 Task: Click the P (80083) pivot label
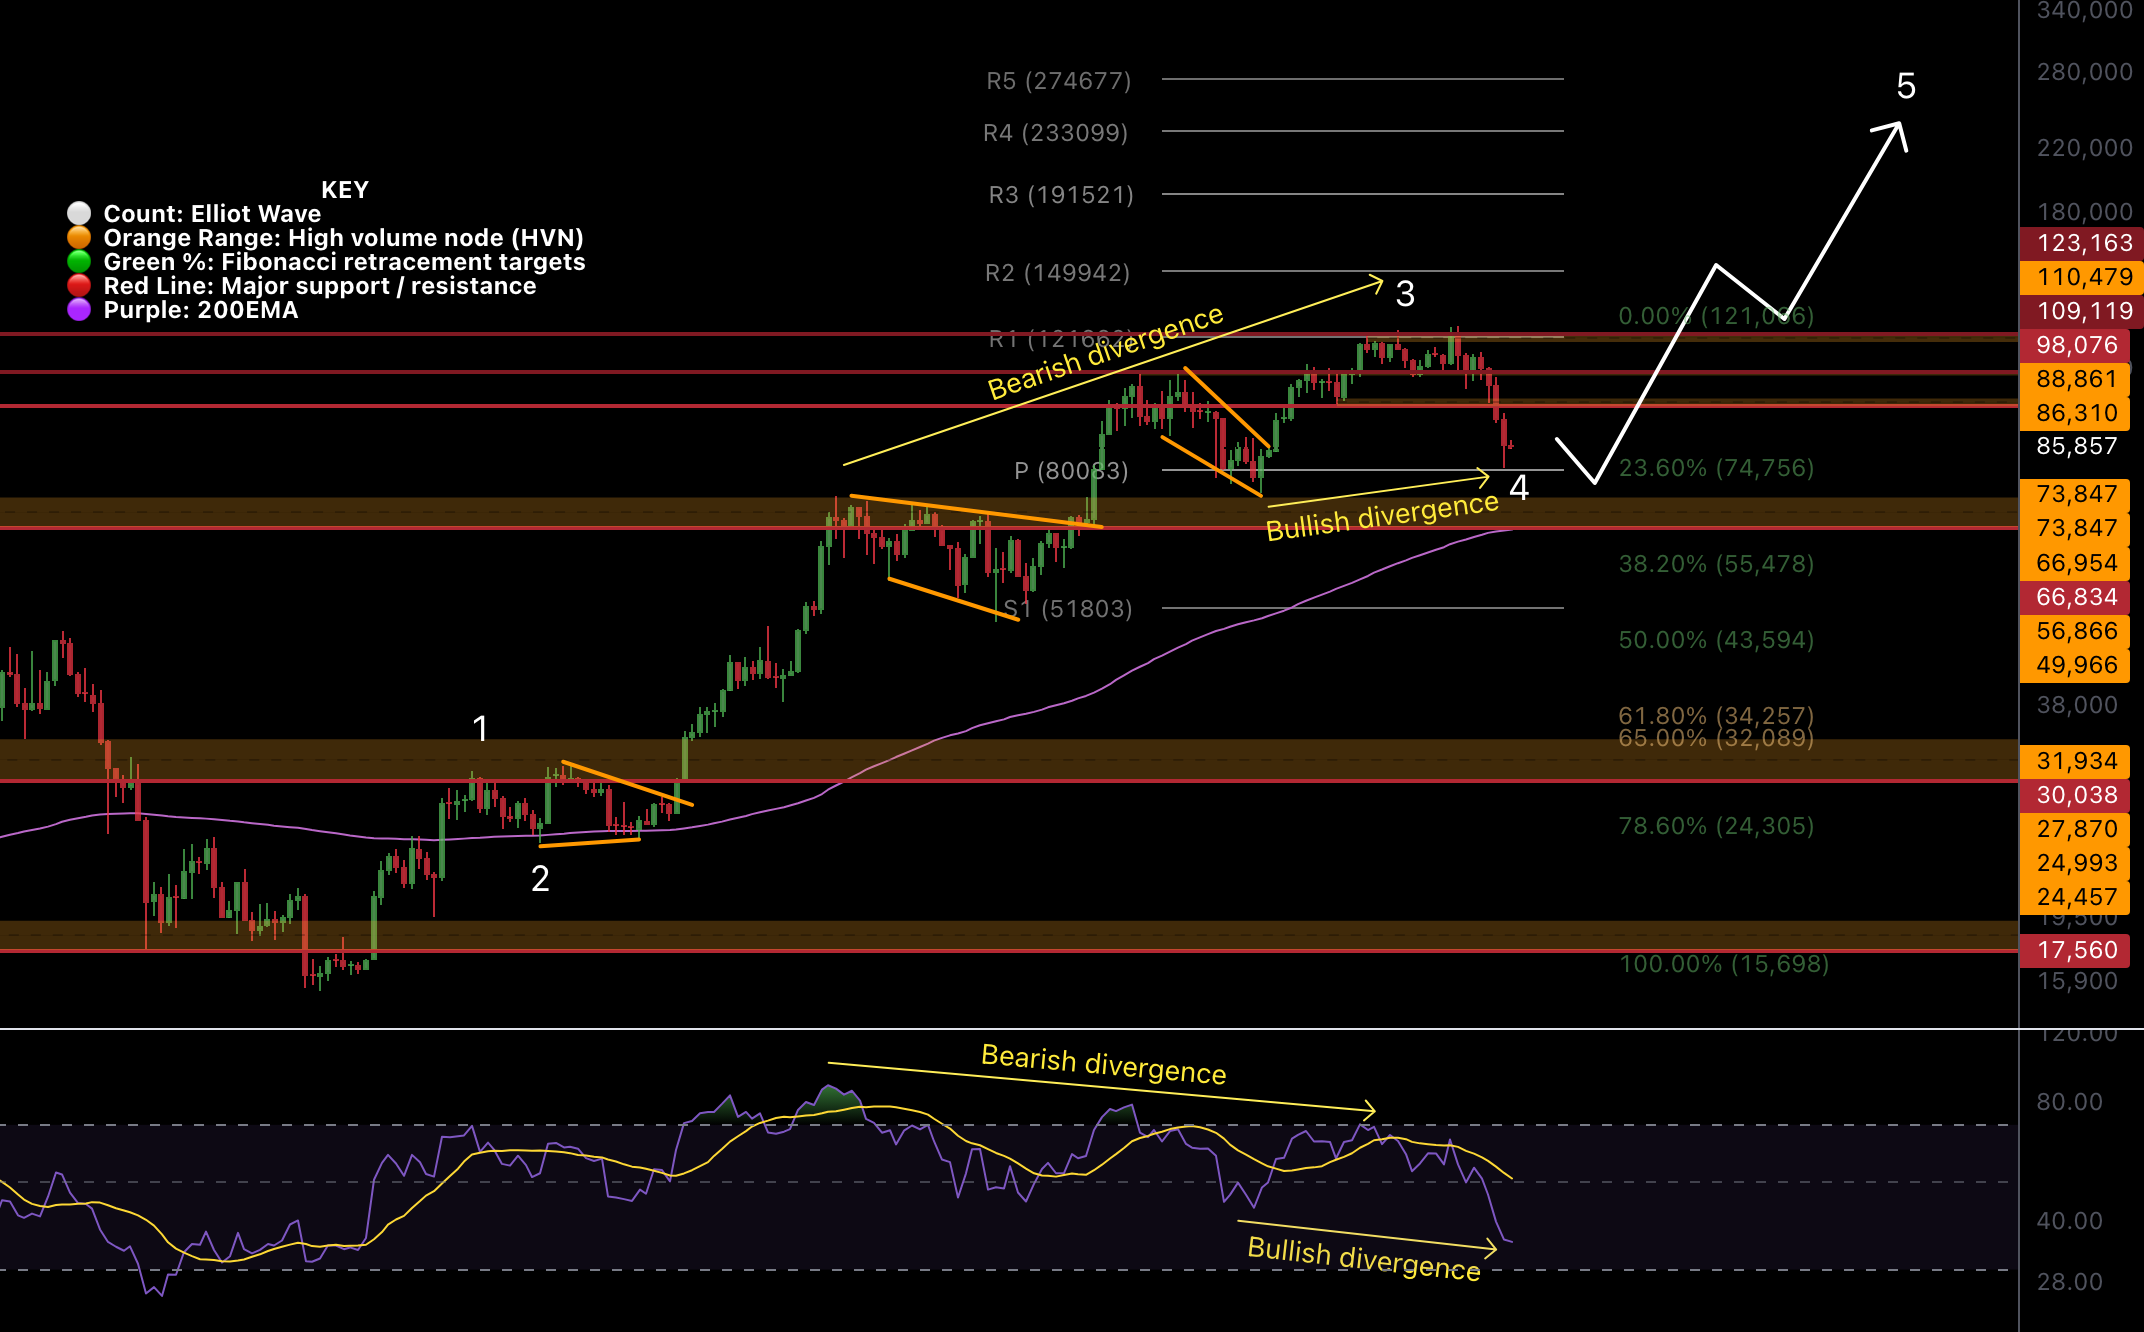(x=1070, y=468)
